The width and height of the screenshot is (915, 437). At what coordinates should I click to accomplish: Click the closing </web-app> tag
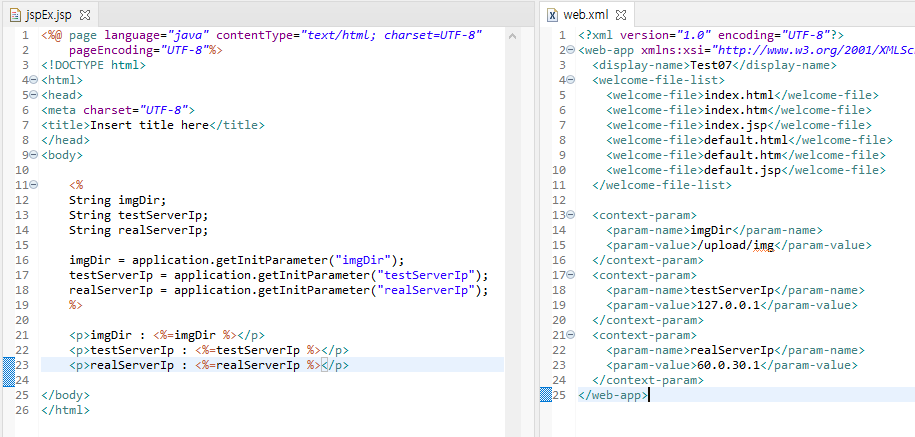613,395
